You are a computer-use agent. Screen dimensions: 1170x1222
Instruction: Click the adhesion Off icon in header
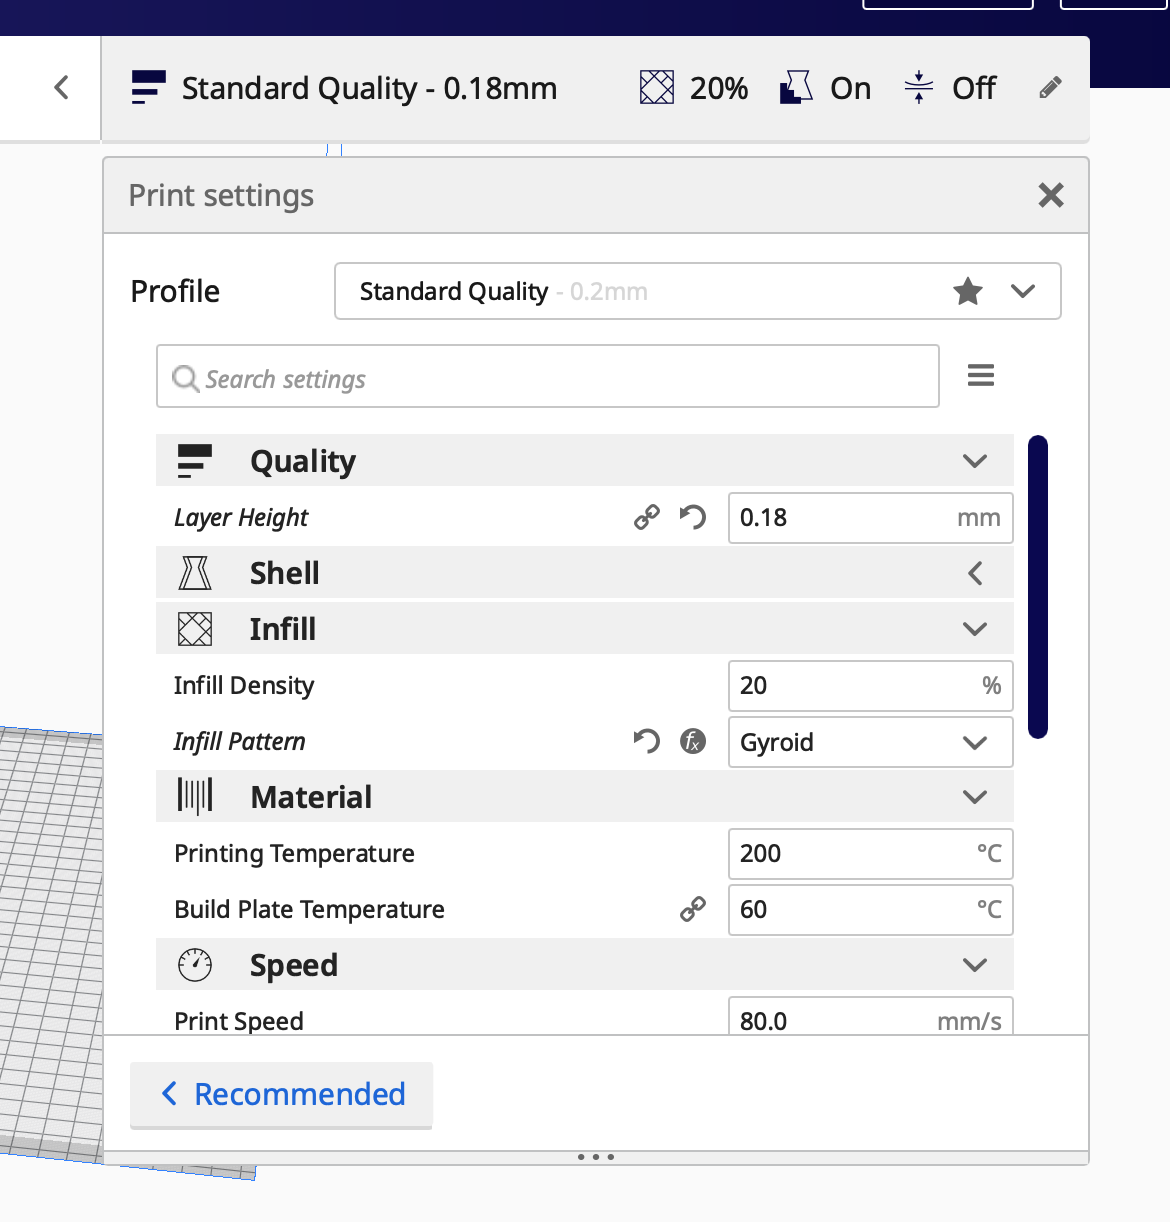click(918, 88)
